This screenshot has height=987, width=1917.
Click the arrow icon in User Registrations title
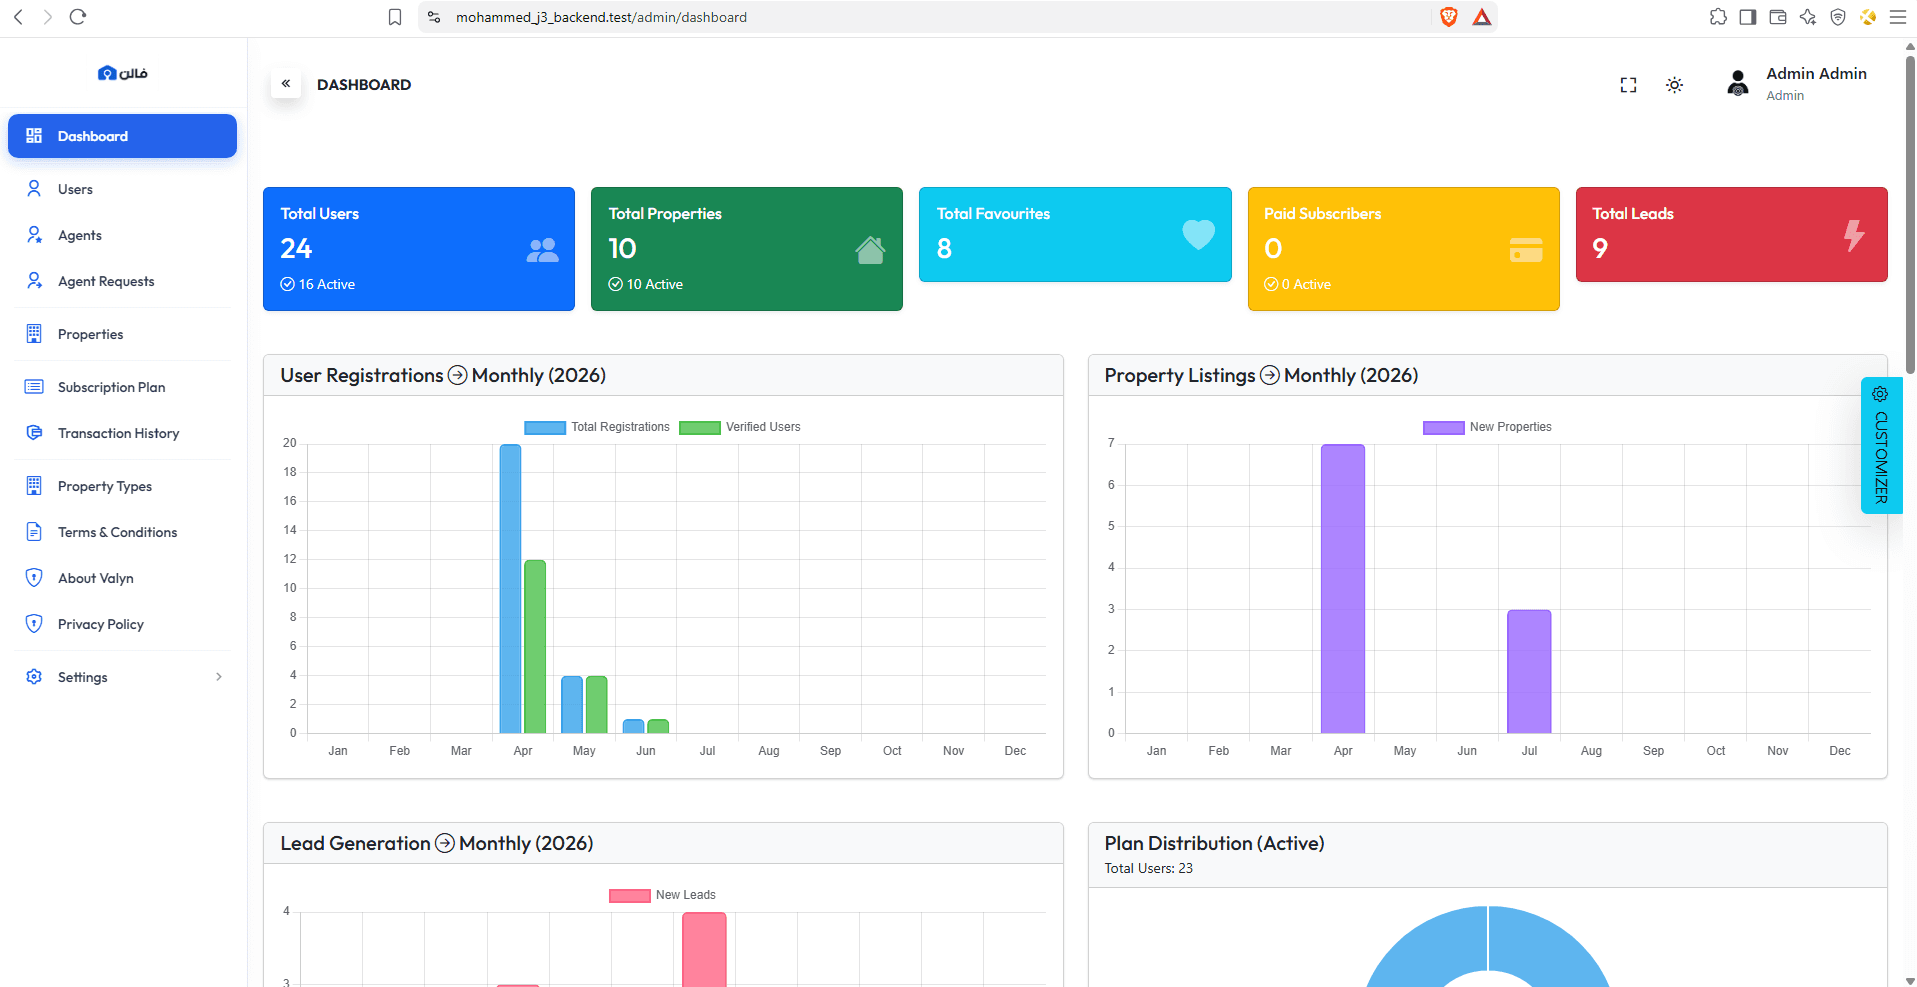[457, 375]
